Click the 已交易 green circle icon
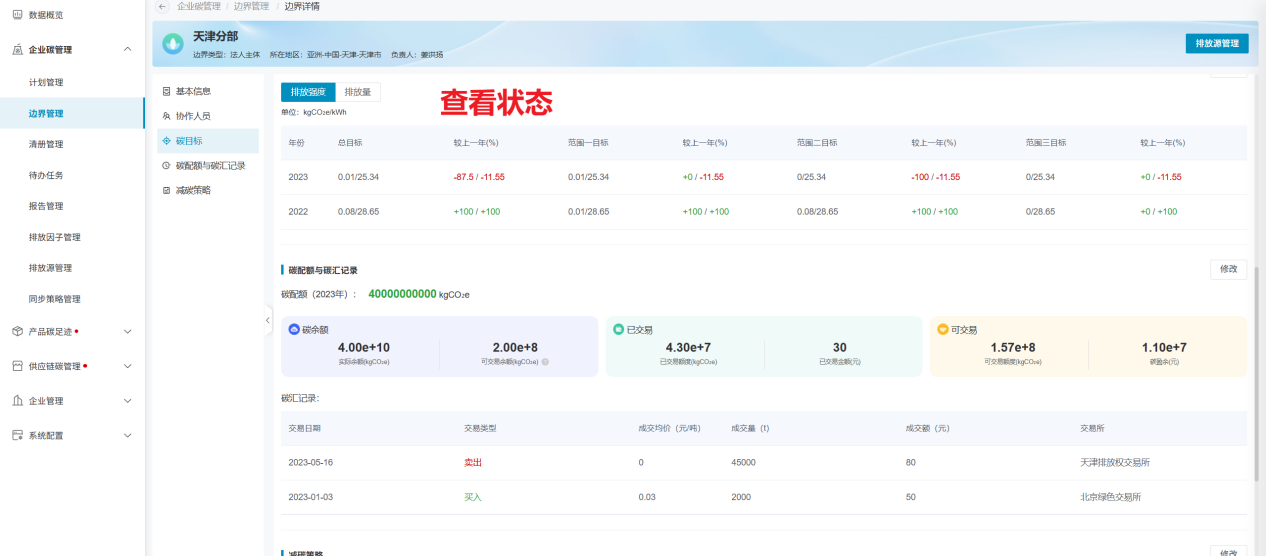 618,329
